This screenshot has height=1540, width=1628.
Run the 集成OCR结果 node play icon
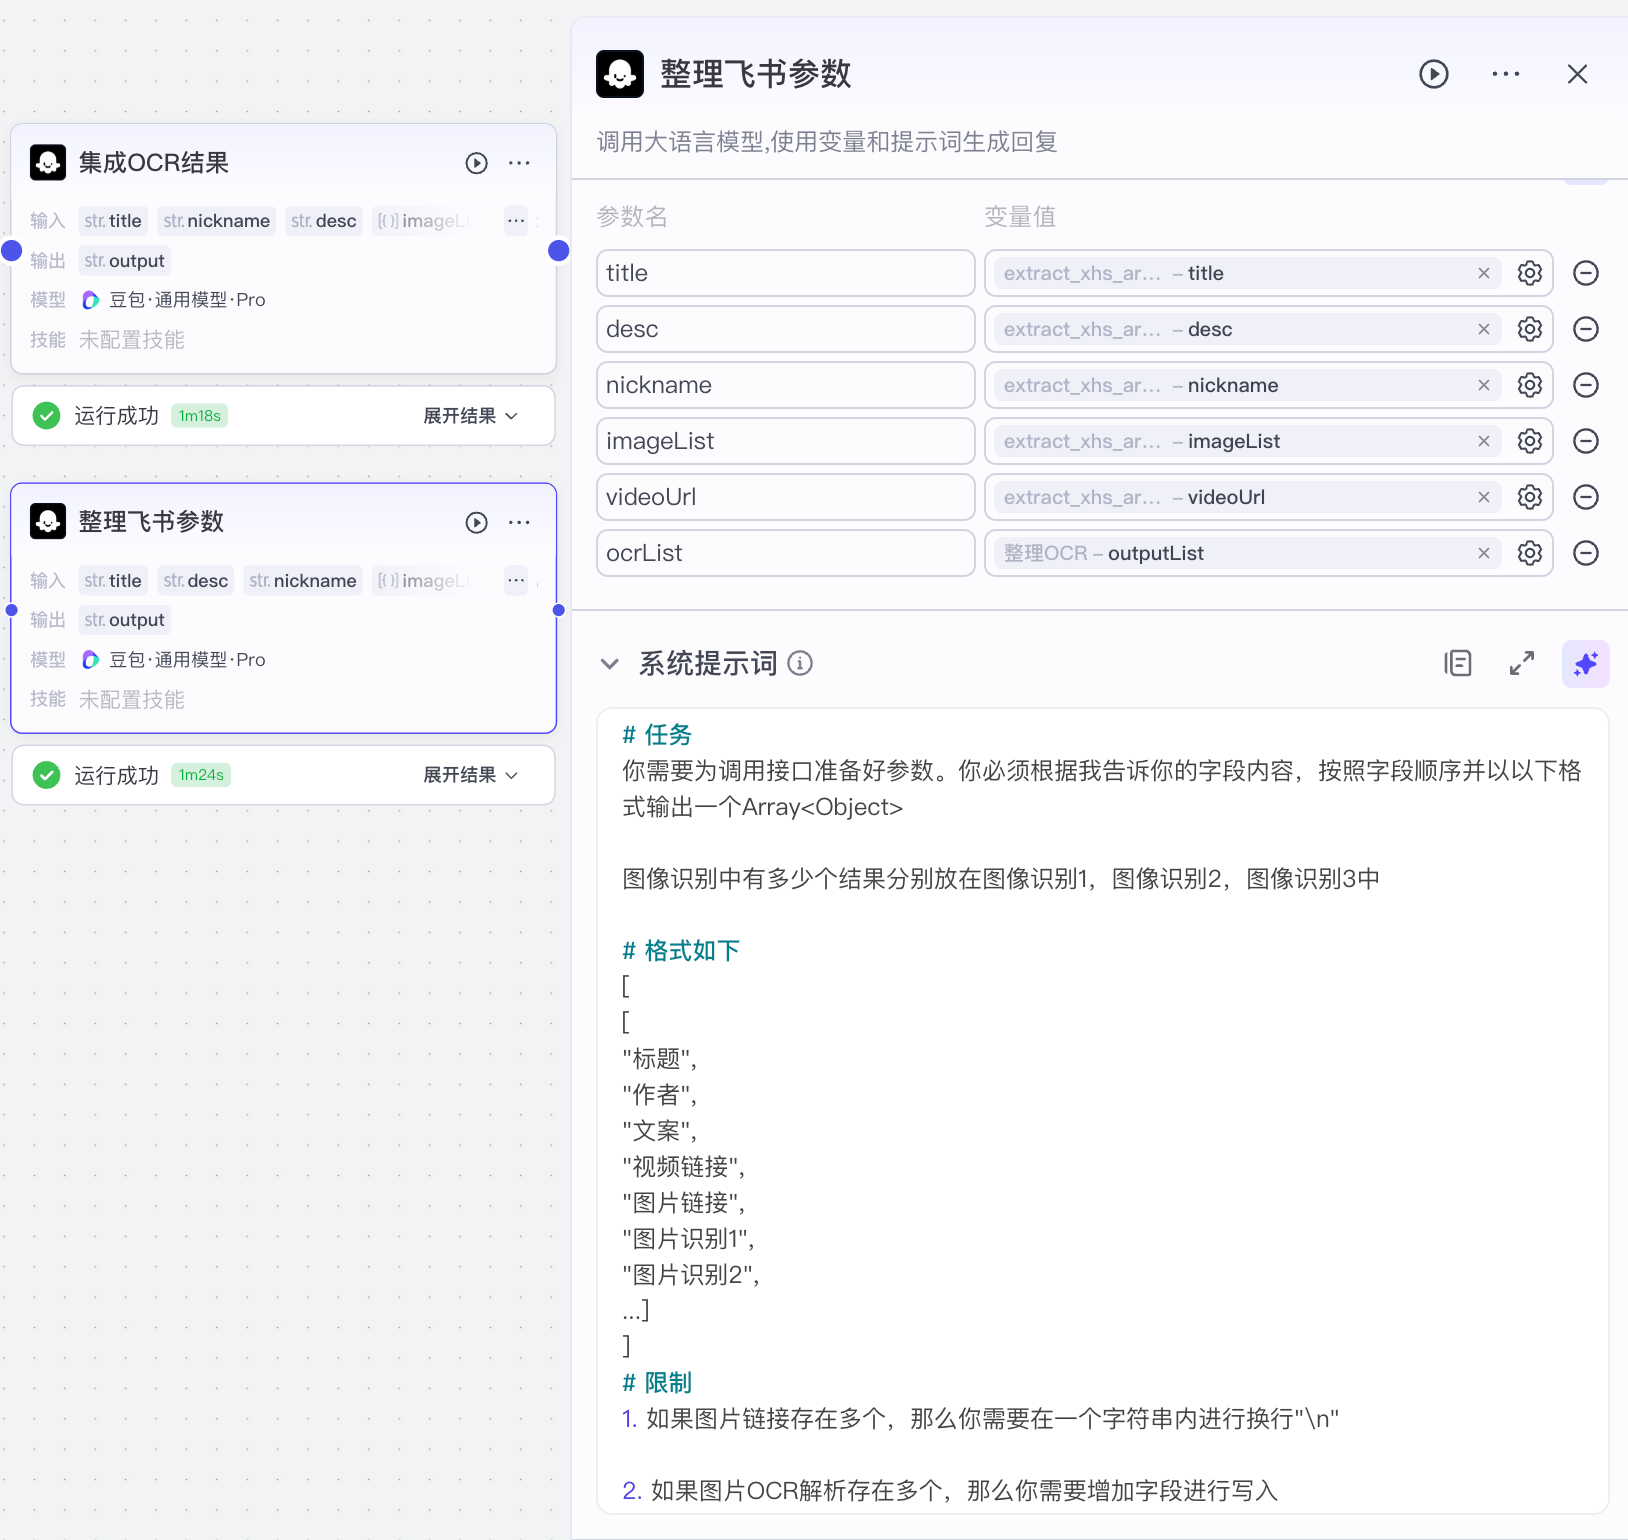pyautogui.click(x=477, y=163)
